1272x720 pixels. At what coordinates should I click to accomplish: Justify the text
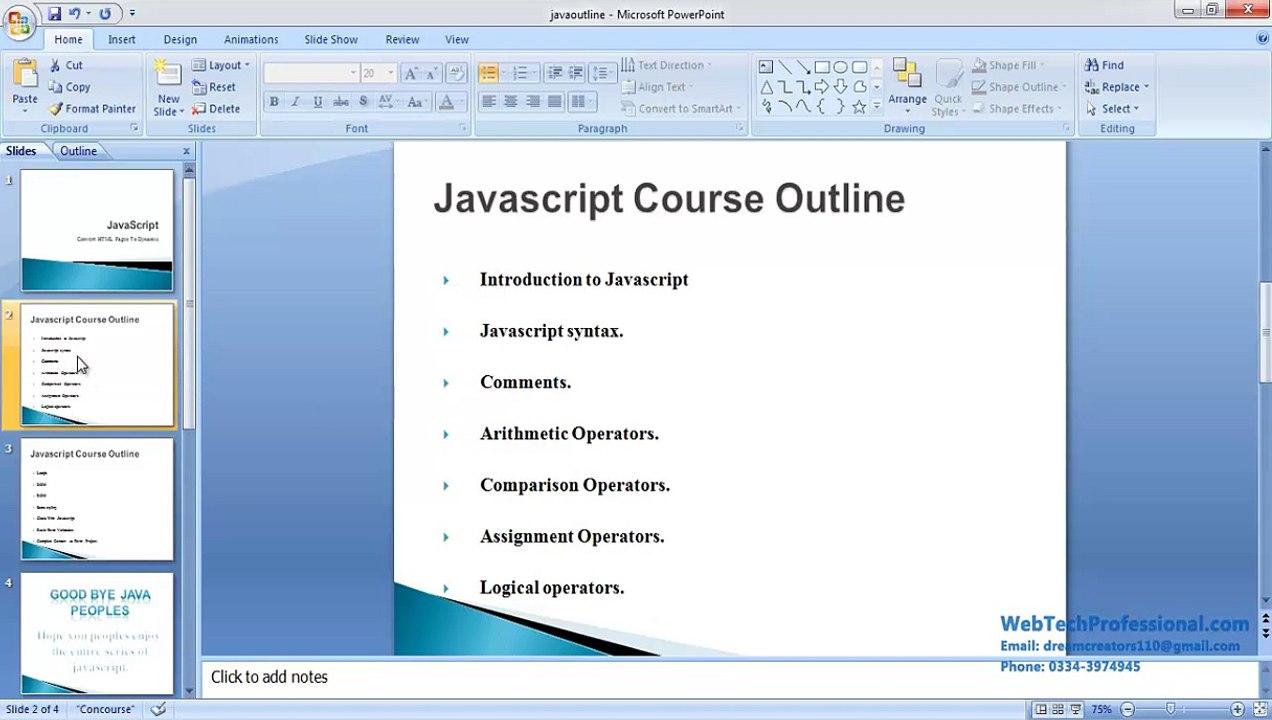click(x=555, y=102)
